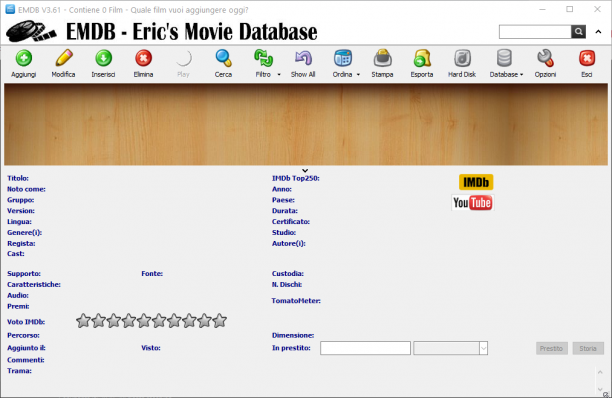This screenshot has height=398, width=612.
Task: Click the EMDB app icon in the title bar
Action: pyautogui.click(x=10, y=9)
